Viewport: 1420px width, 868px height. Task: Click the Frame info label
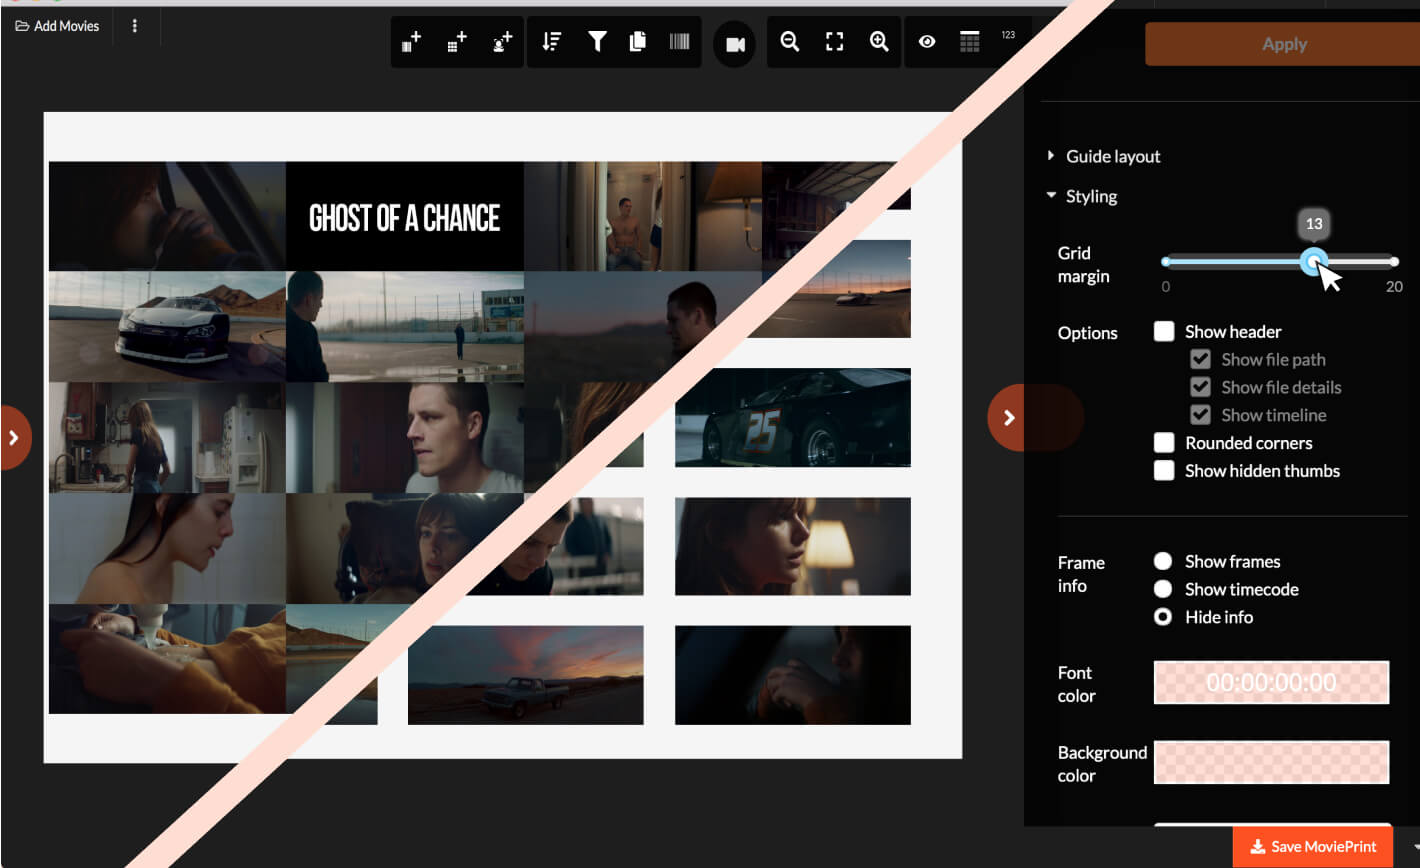pyautogui.click(x=1081, y=574)
